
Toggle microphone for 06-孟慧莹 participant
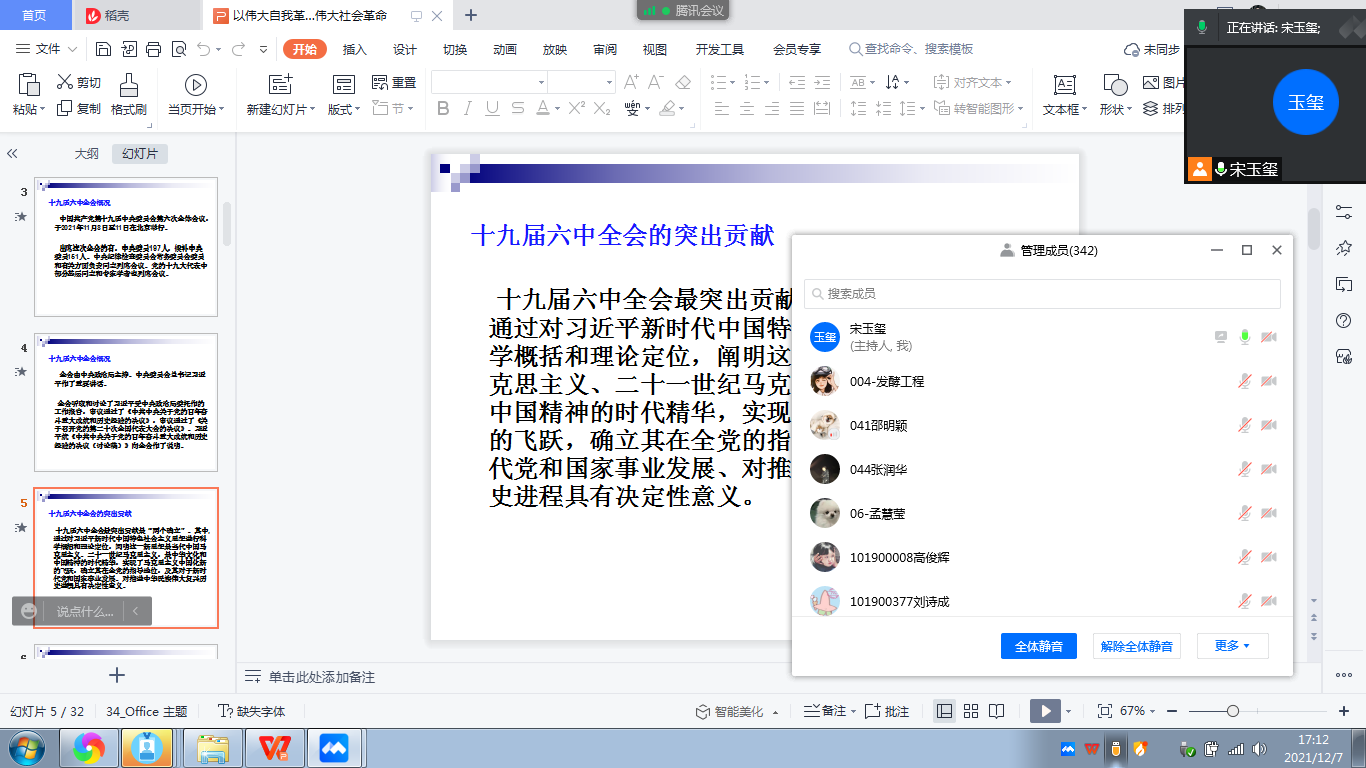[x=1245, y=513]
